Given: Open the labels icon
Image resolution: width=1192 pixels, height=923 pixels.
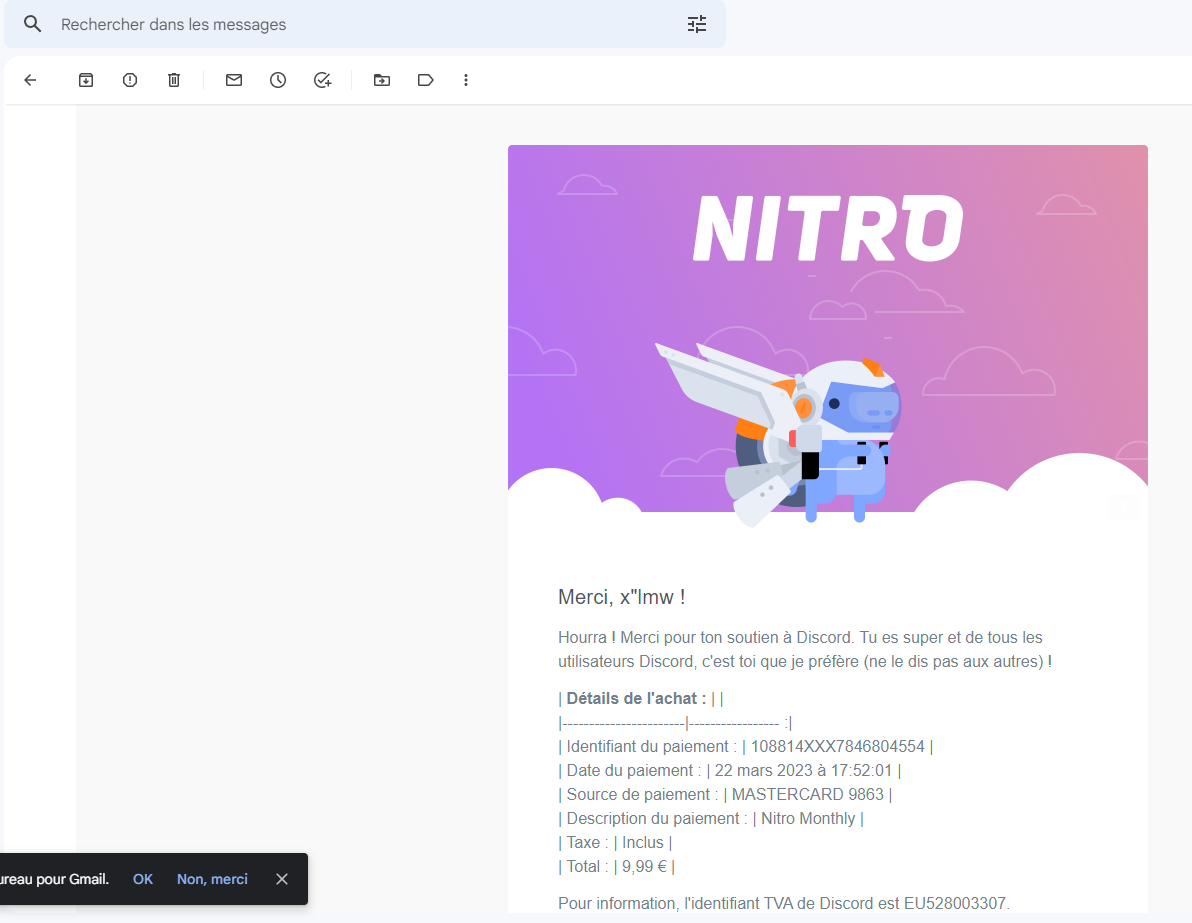Looking at the screenshot, I should 426,80.
